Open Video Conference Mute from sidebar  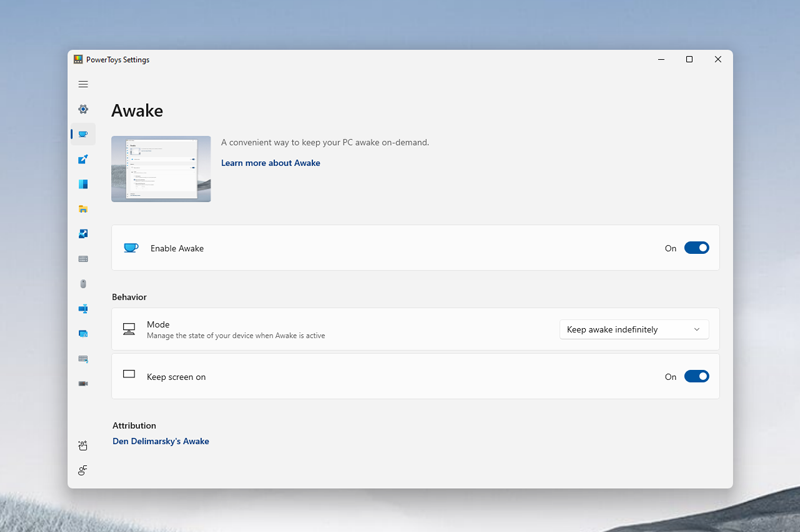(x=83, y=384)
